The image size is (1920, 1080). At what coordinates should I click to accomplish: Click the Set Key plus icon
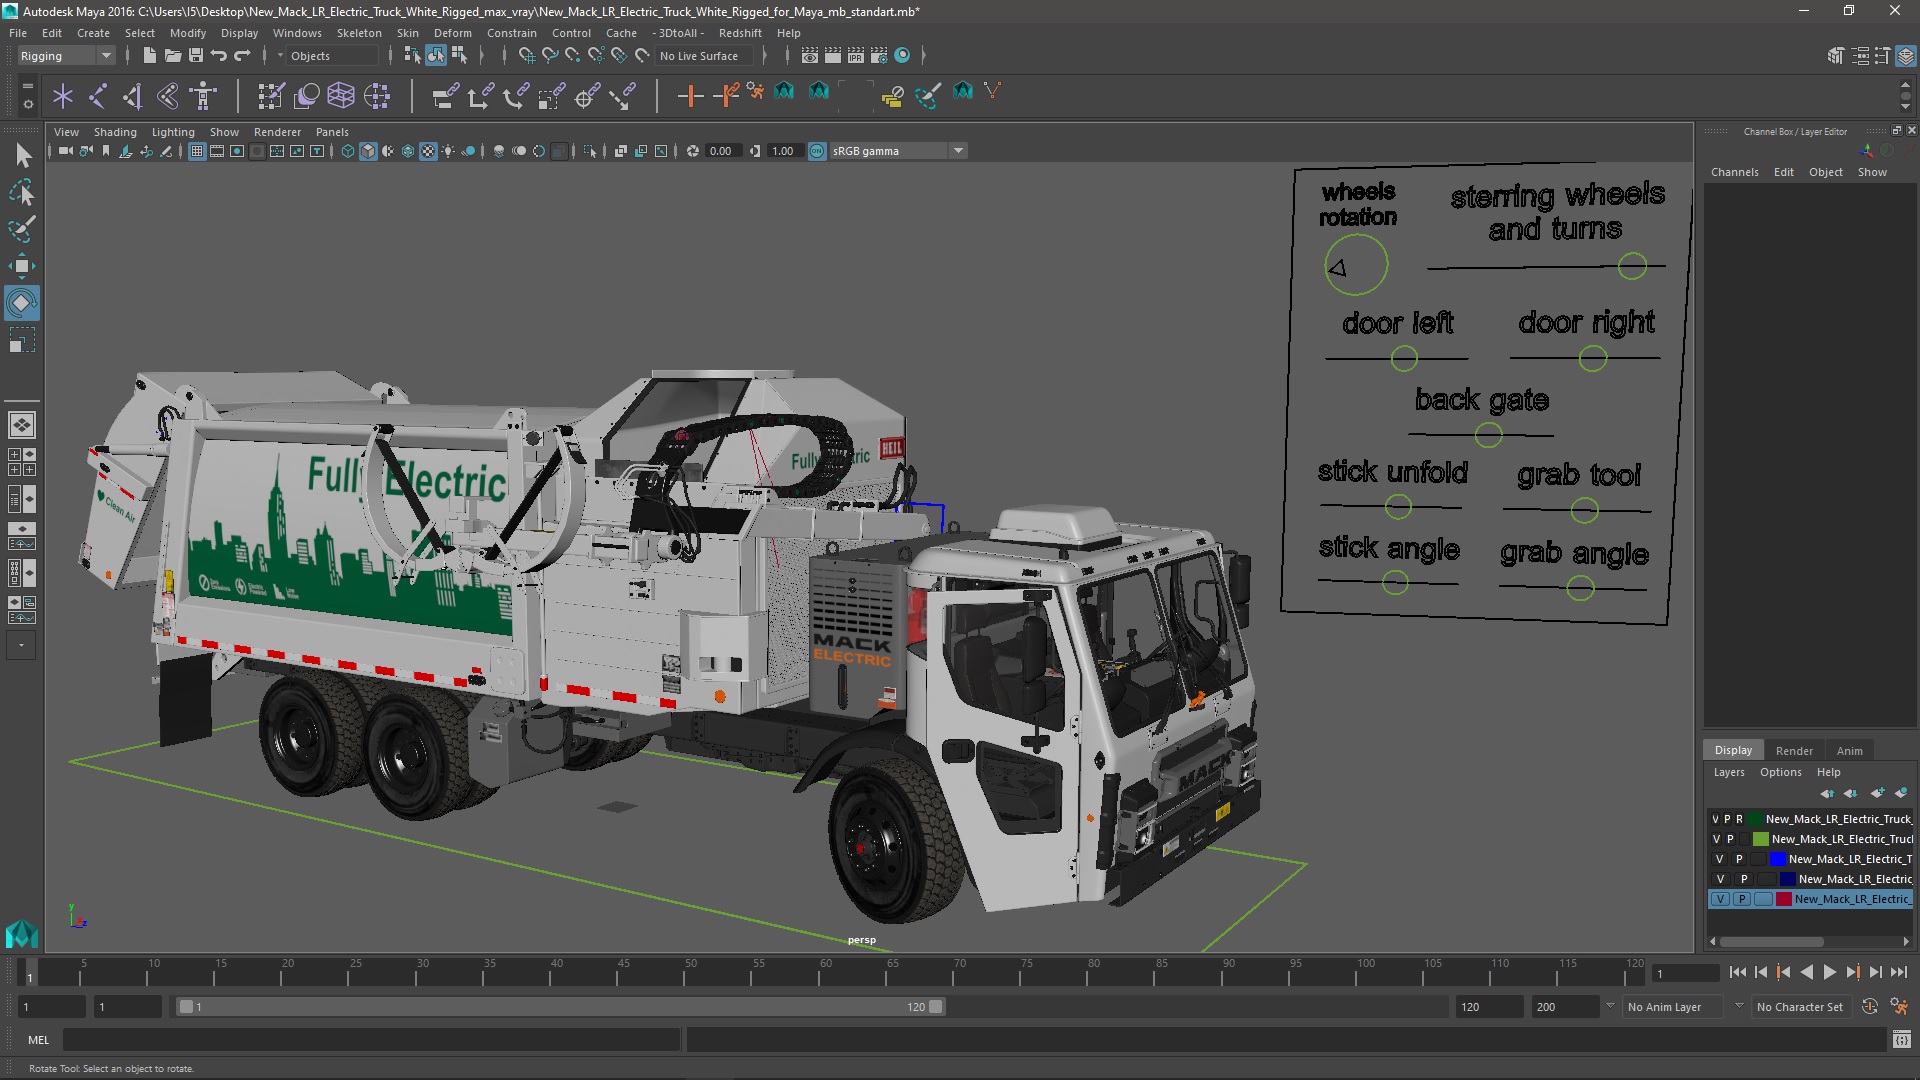click(690, 96)
